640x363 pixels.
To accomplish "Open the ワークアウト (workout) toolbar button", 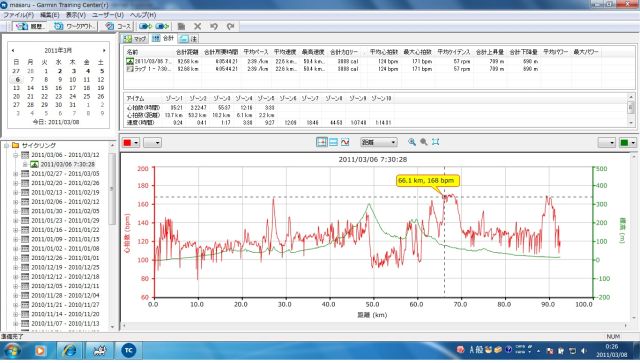I will point(75,26).
